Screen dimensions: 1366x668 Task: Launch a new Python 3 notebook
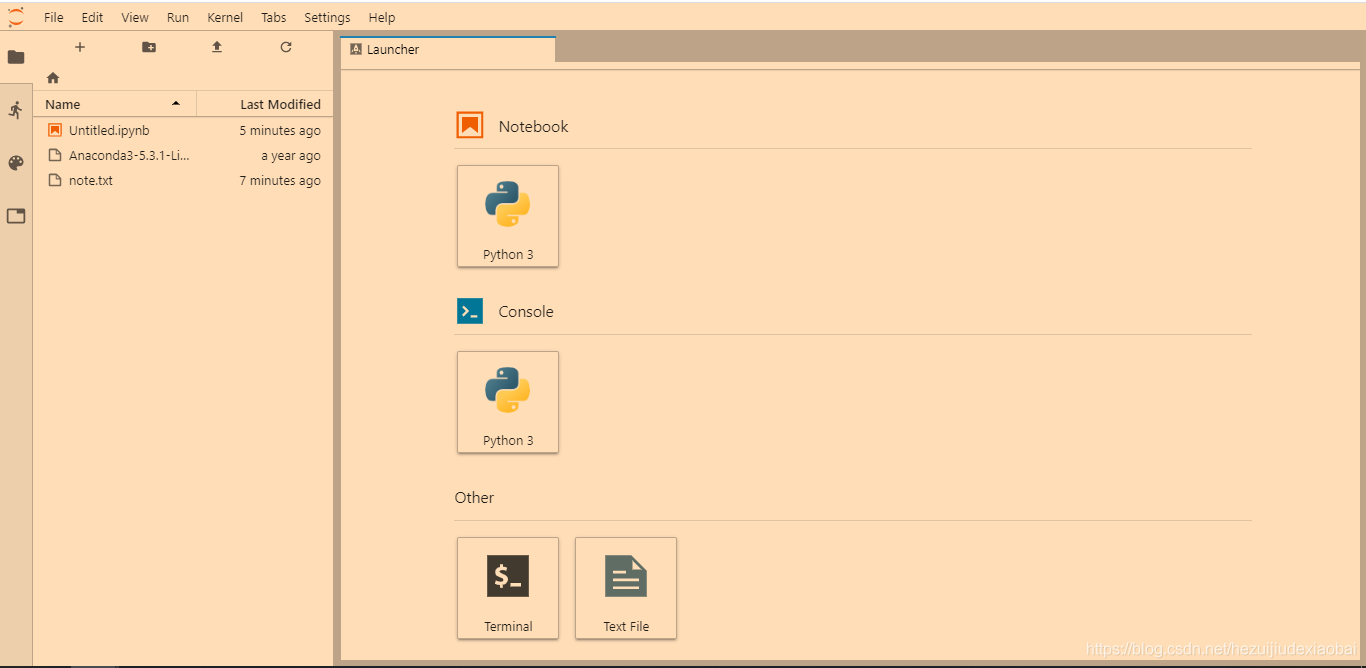508,216
